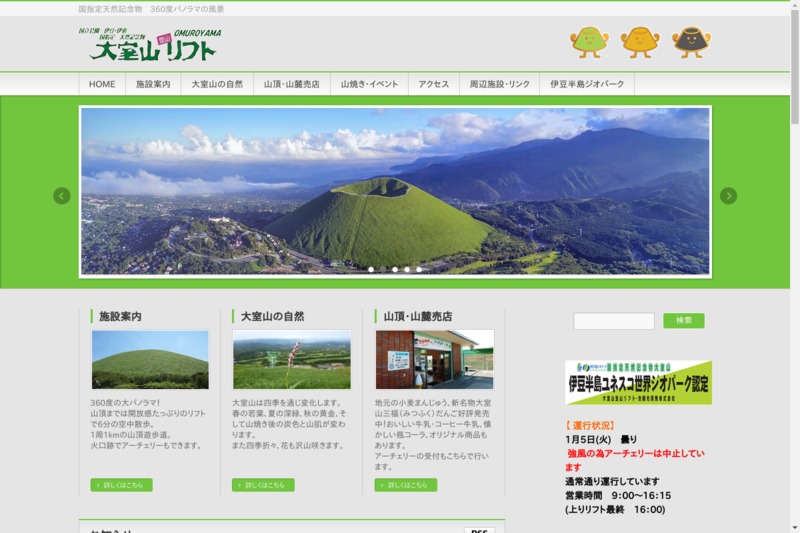Open the RSS feed button
Screen dimensions: 800x533
tap(479, 529)
